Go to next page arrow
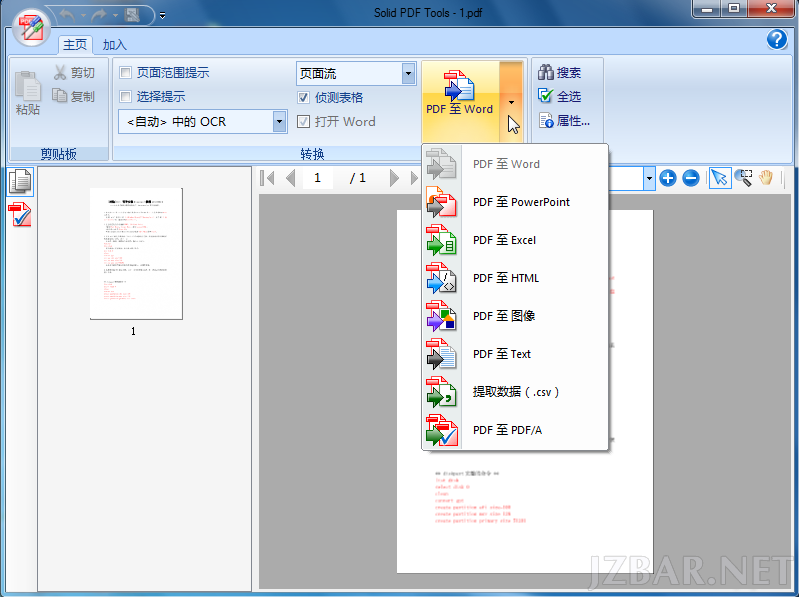 point(393,178)
